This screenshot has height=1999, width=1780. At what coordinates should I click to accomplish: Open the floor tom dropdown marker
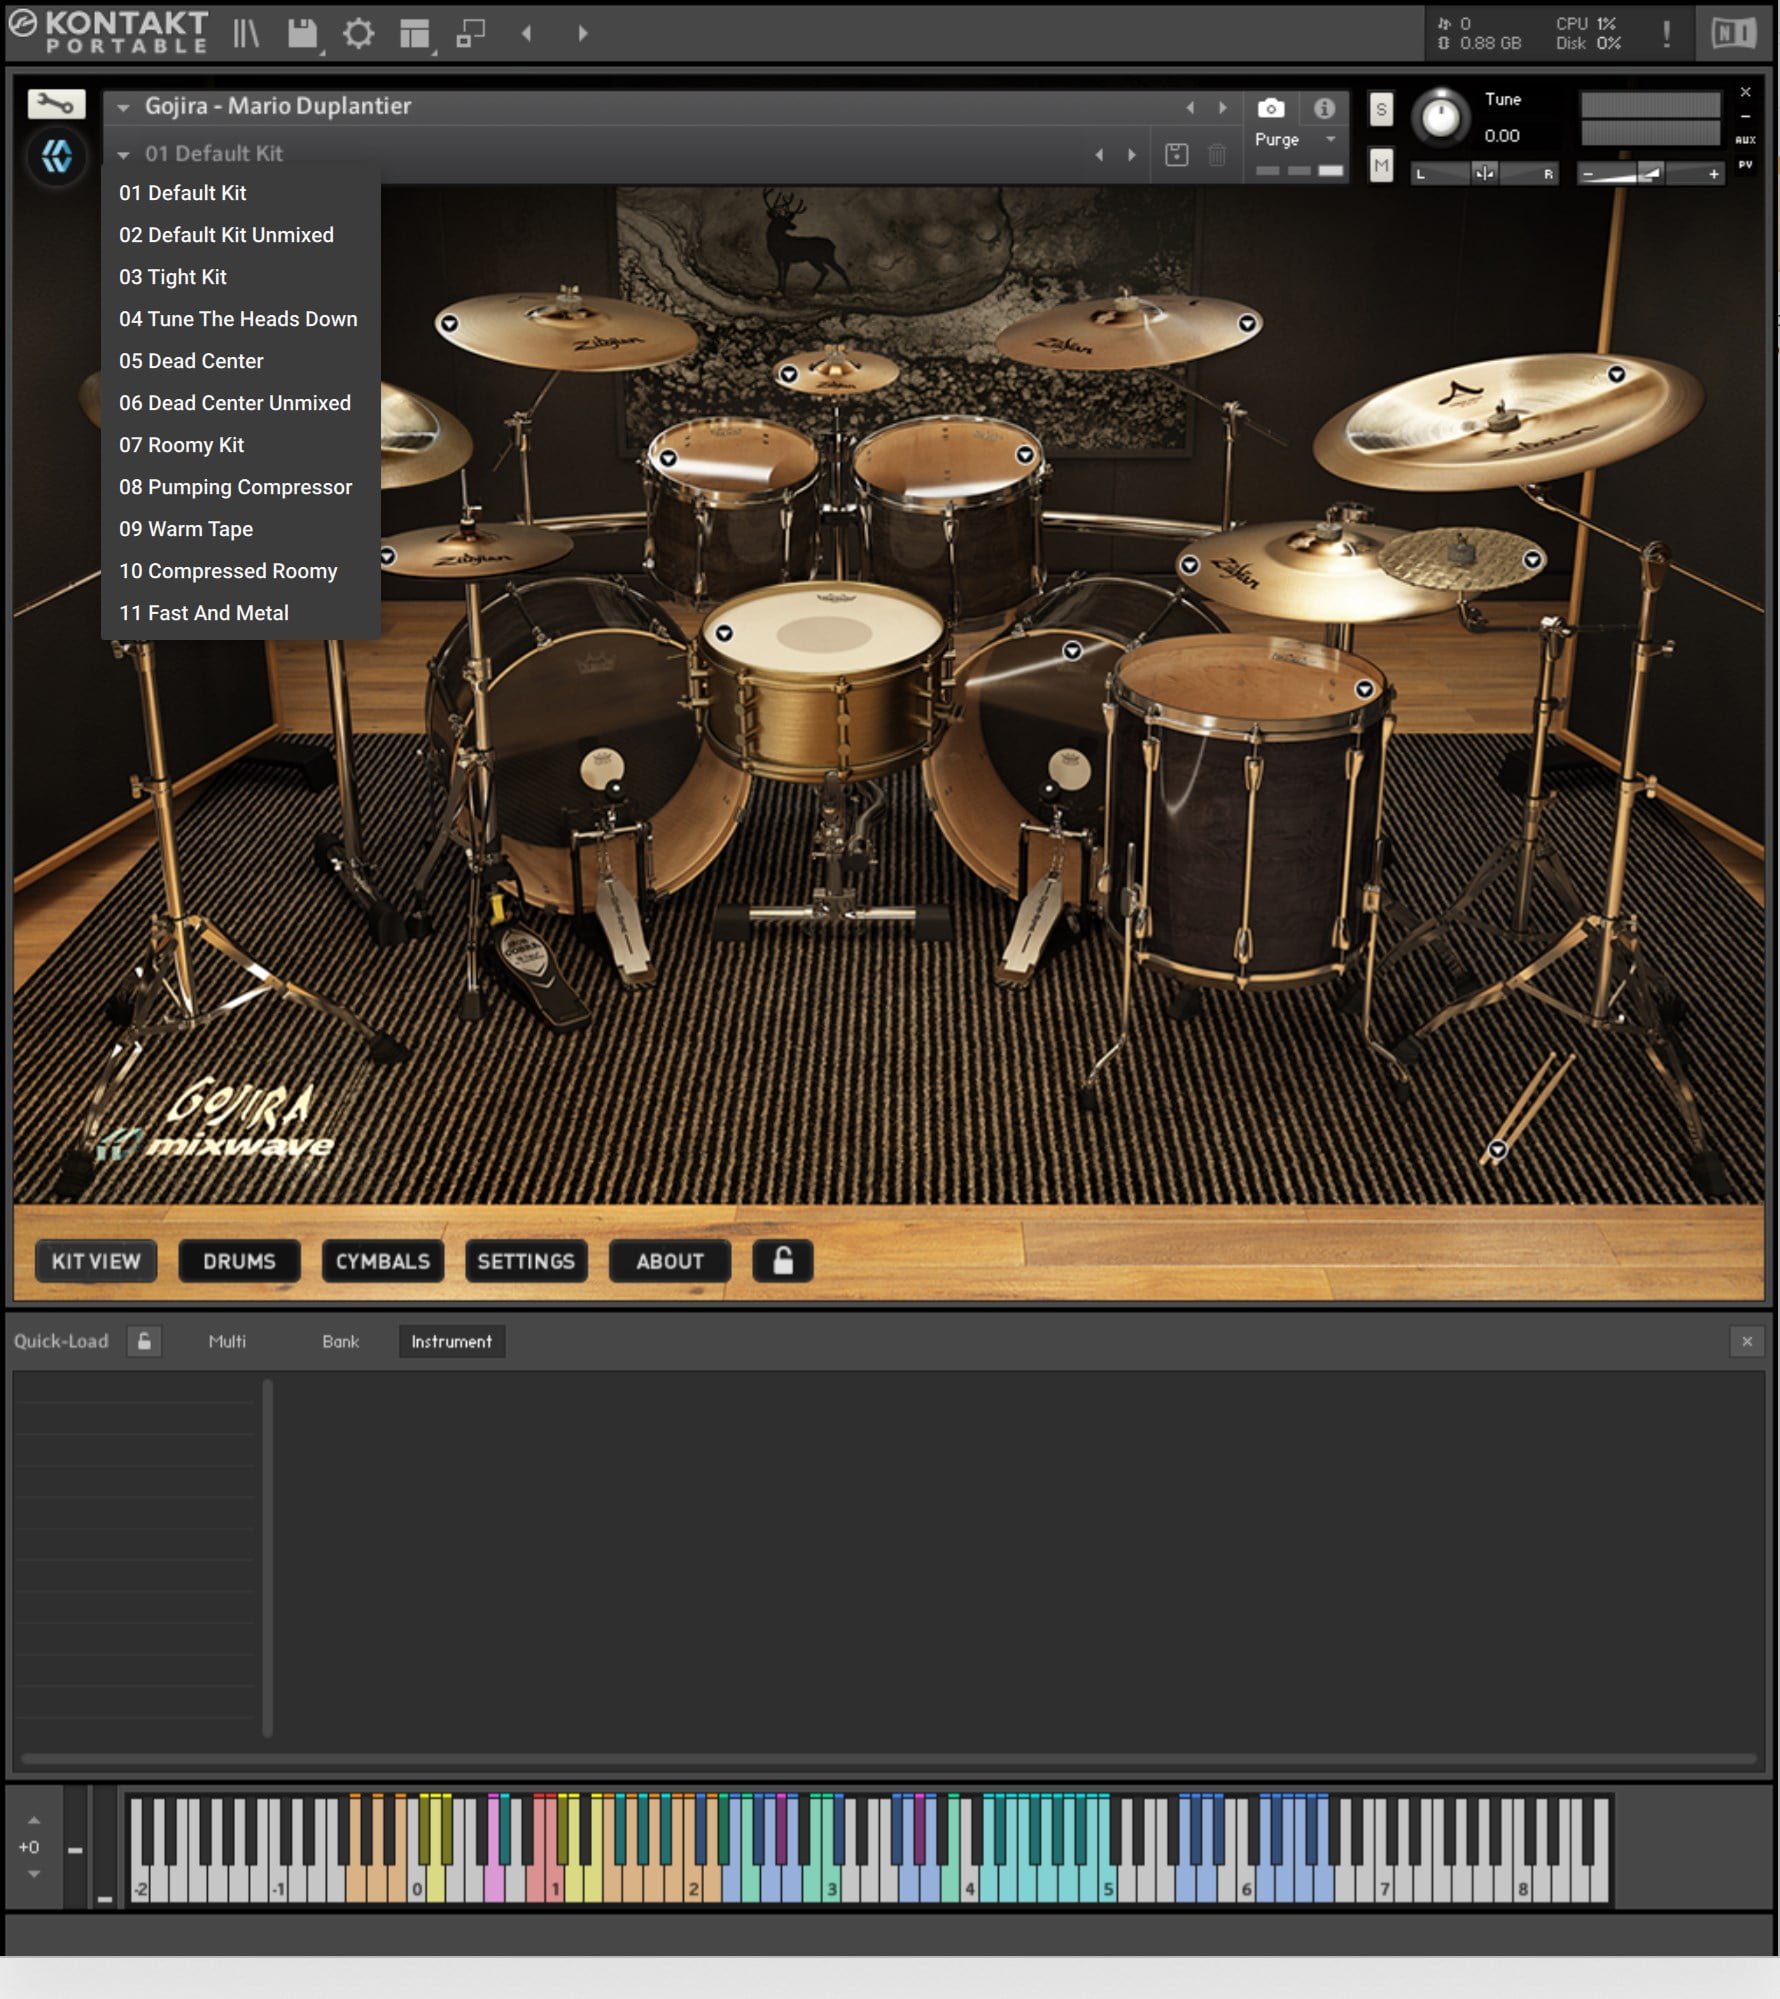[1364, 689]
